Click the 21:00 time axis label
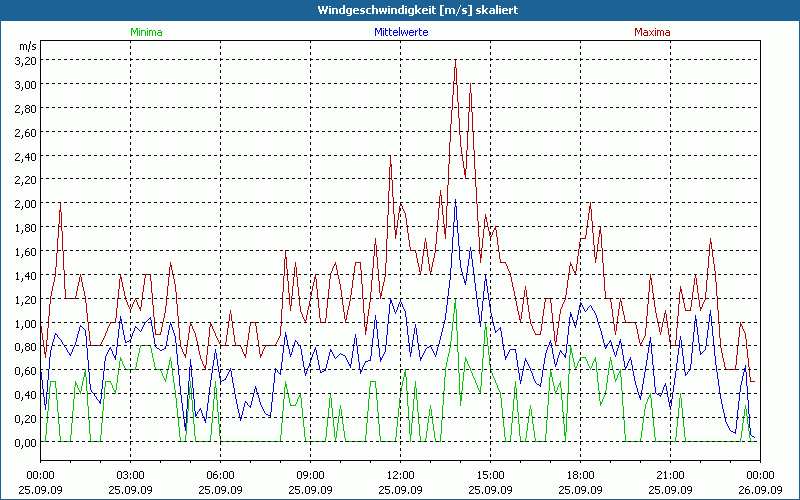Viewport: 800px width, 500px height. pos(670,476)
